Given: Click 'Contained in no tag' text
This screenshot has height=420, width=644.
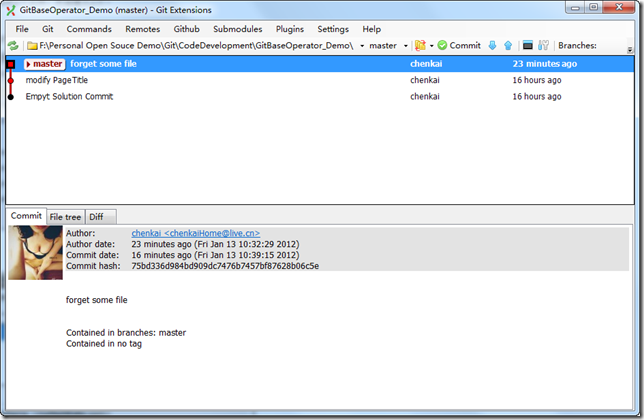Looking at the screenshot, I should coord(104,344).
